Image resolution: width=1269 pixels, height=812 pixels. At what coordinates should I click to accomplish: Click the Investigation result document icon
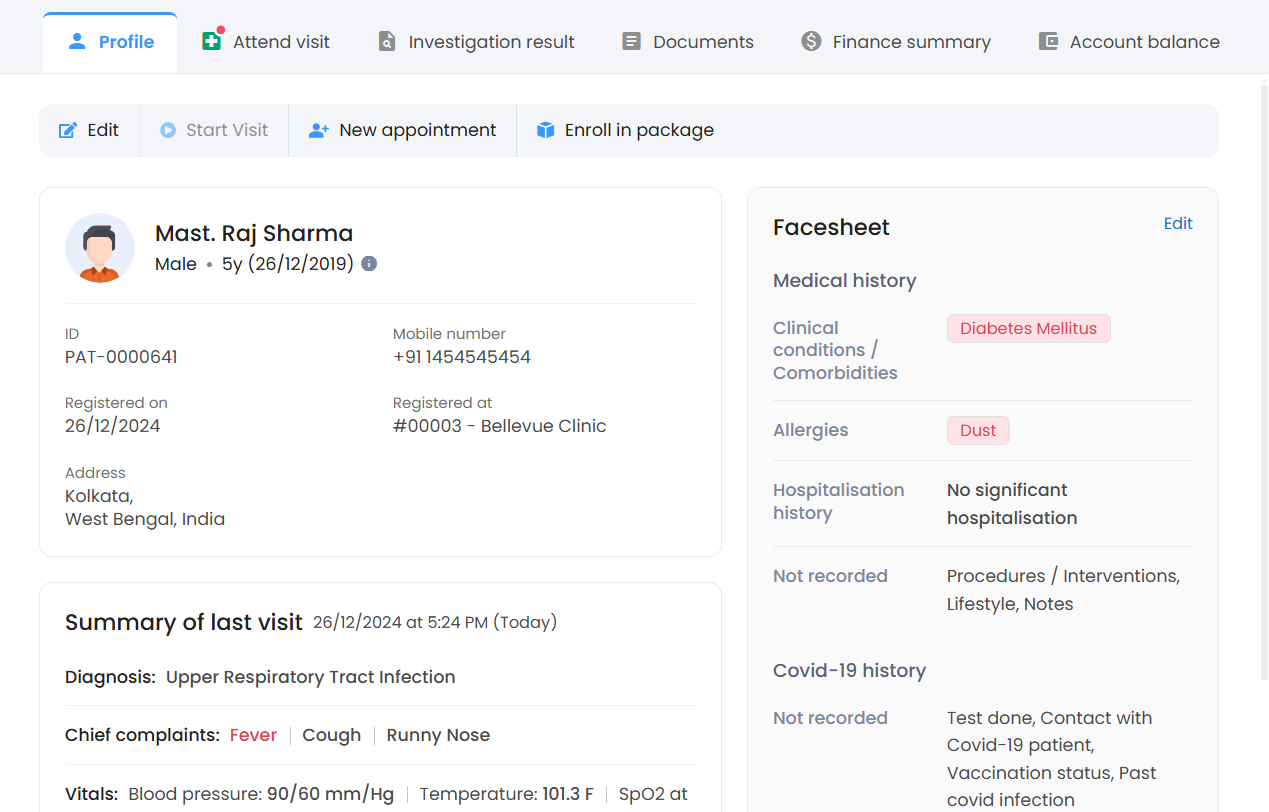[x=387, y=42]
